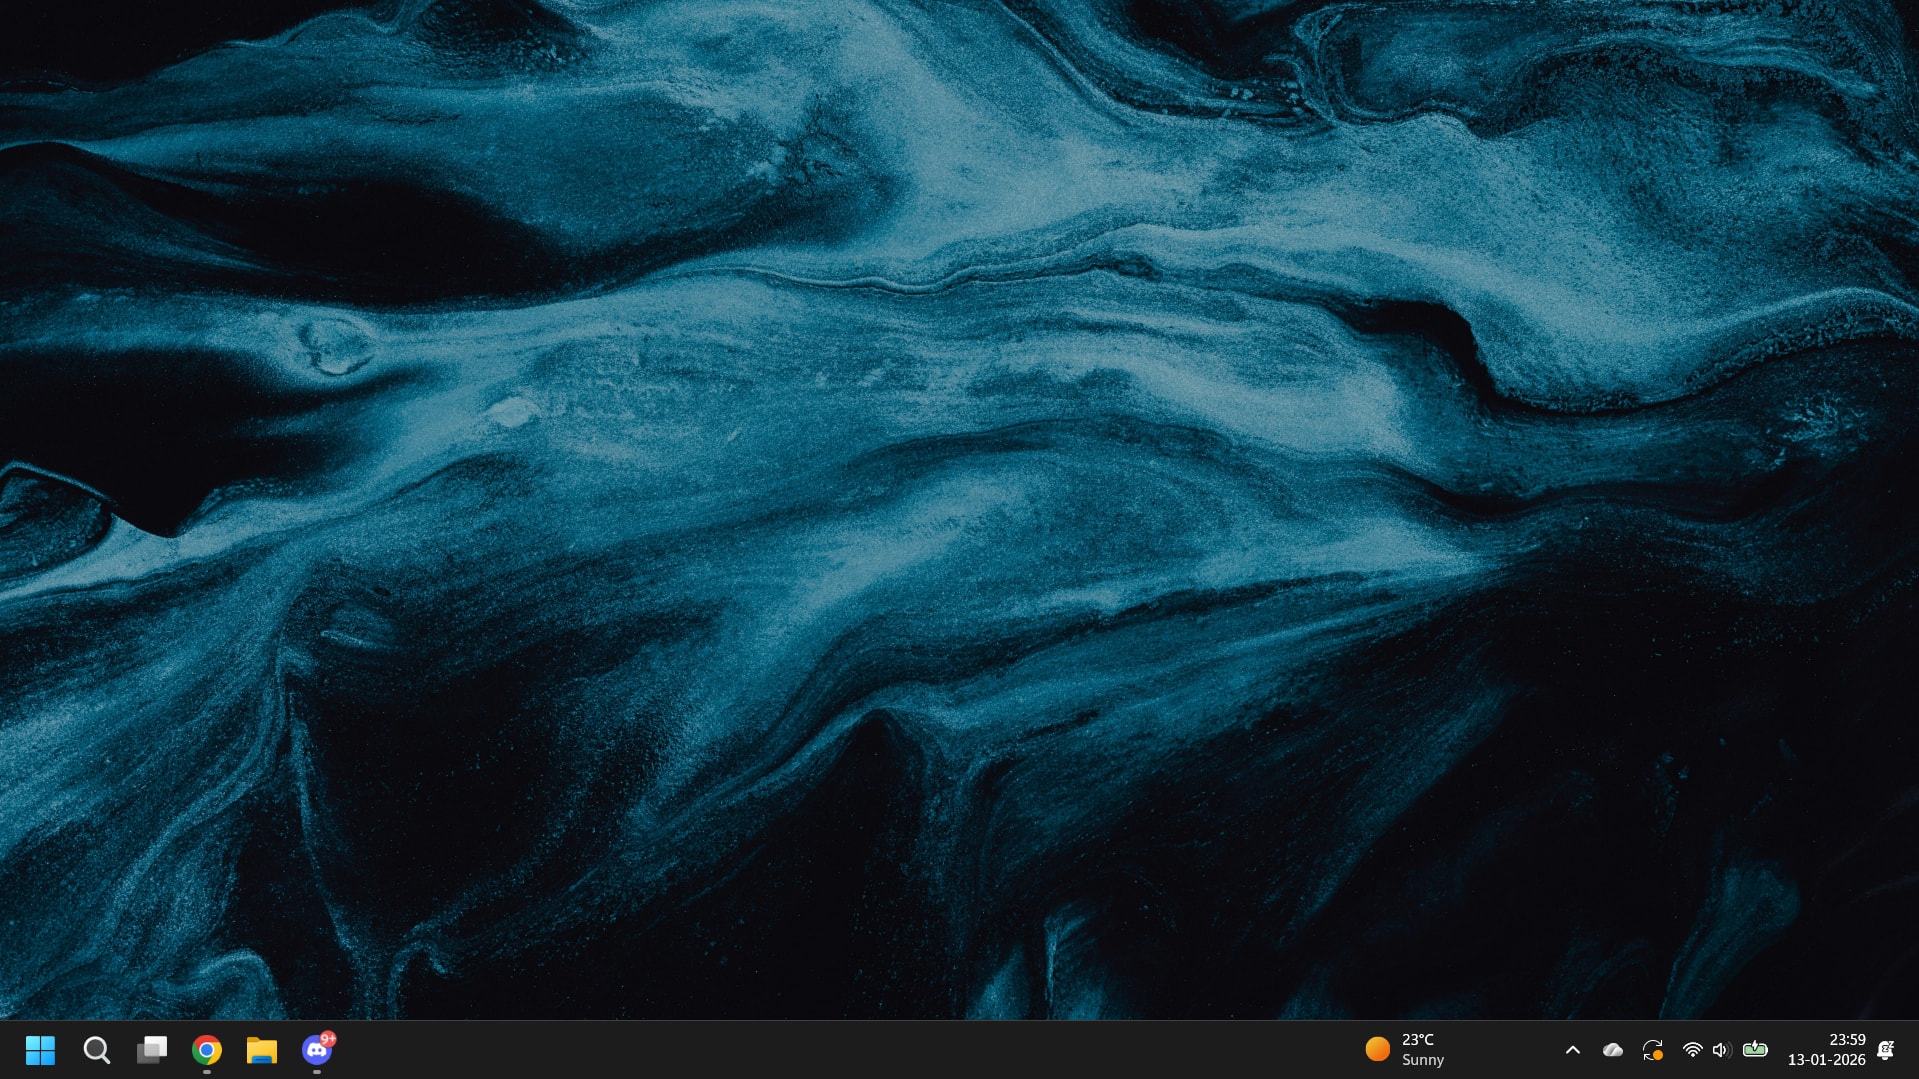Open Wi-Fi network quick settings
The height and width of the screenshot is (1079, 1919).
(x=1692, y=1050)
